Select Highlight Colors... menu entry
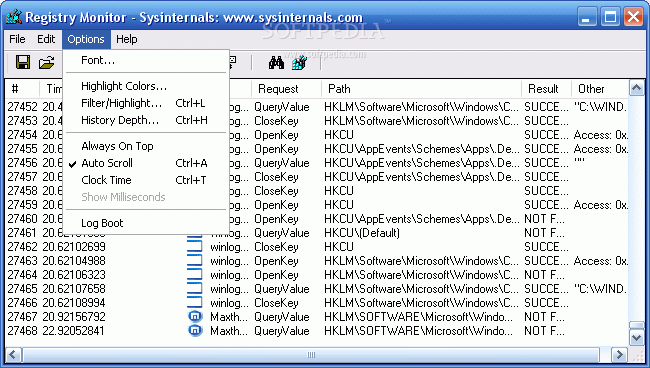 click(x=146, y=86)
